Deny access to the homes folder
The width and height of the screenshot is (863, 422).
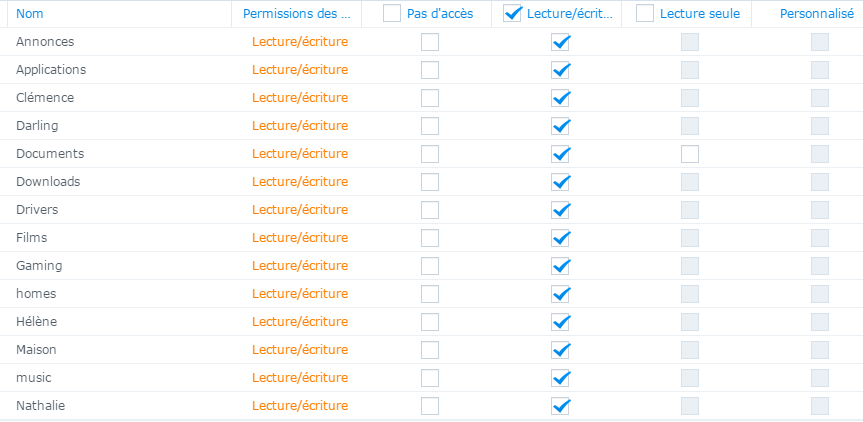(x=429, y=294)
